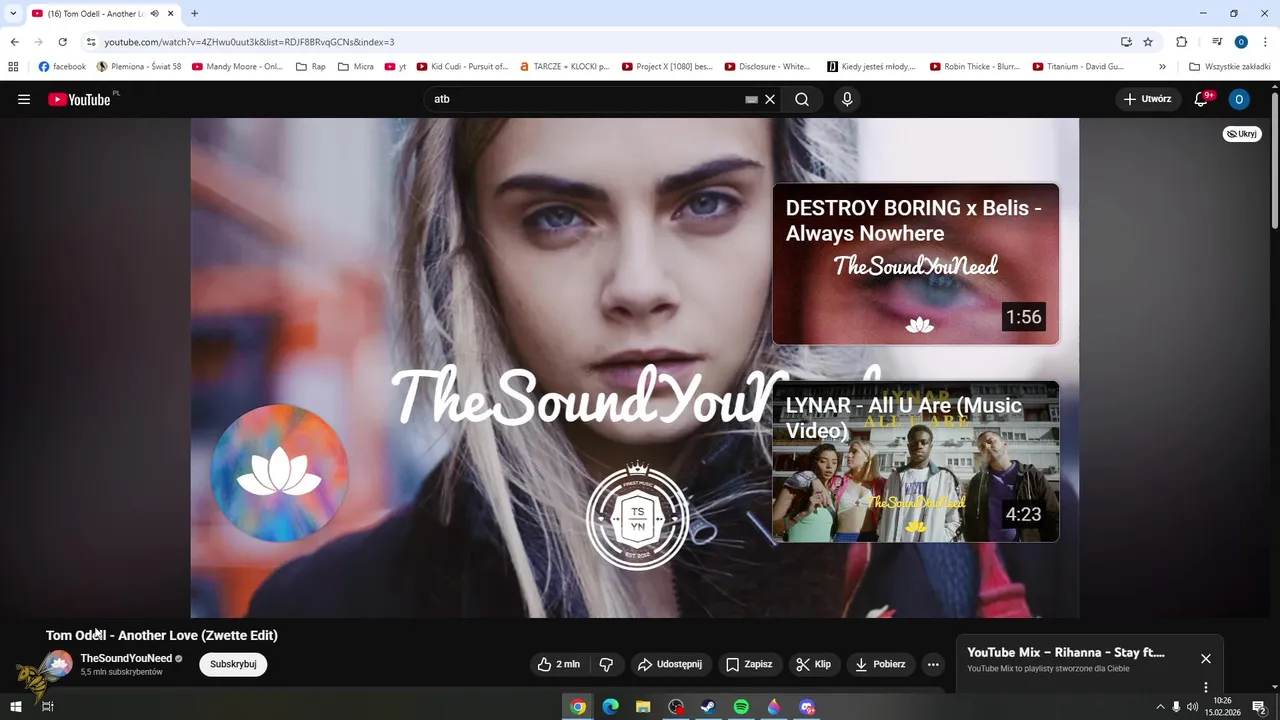Open Microsoft Edge from the taskbar

[x=610, y=707]
